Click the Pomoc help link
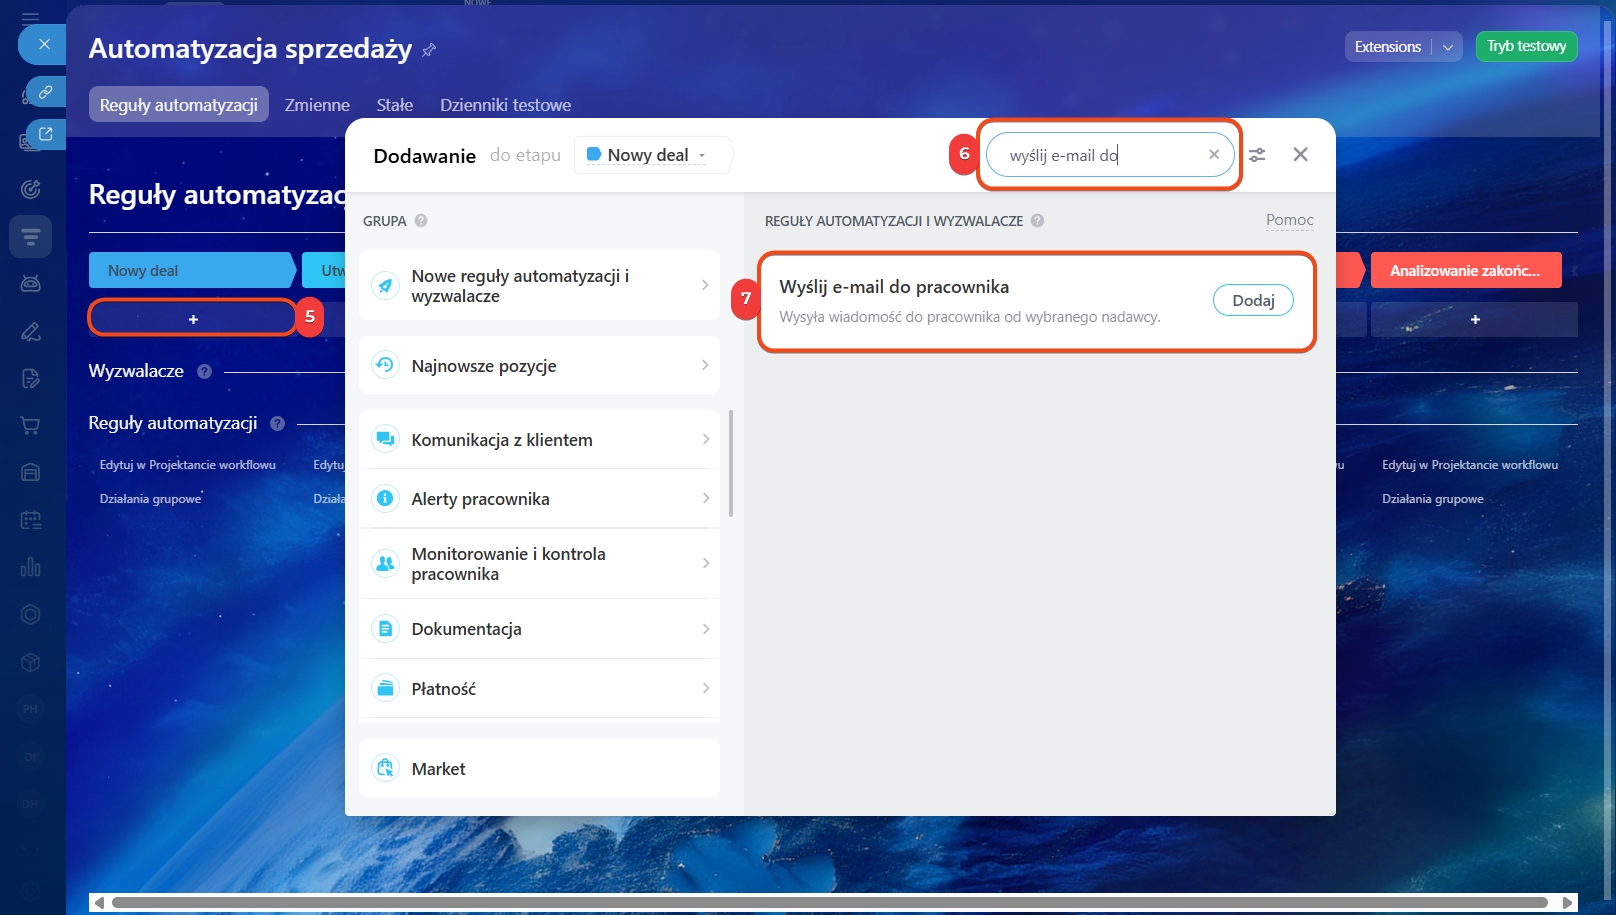1616x915 pixels. coord(1289,220)
